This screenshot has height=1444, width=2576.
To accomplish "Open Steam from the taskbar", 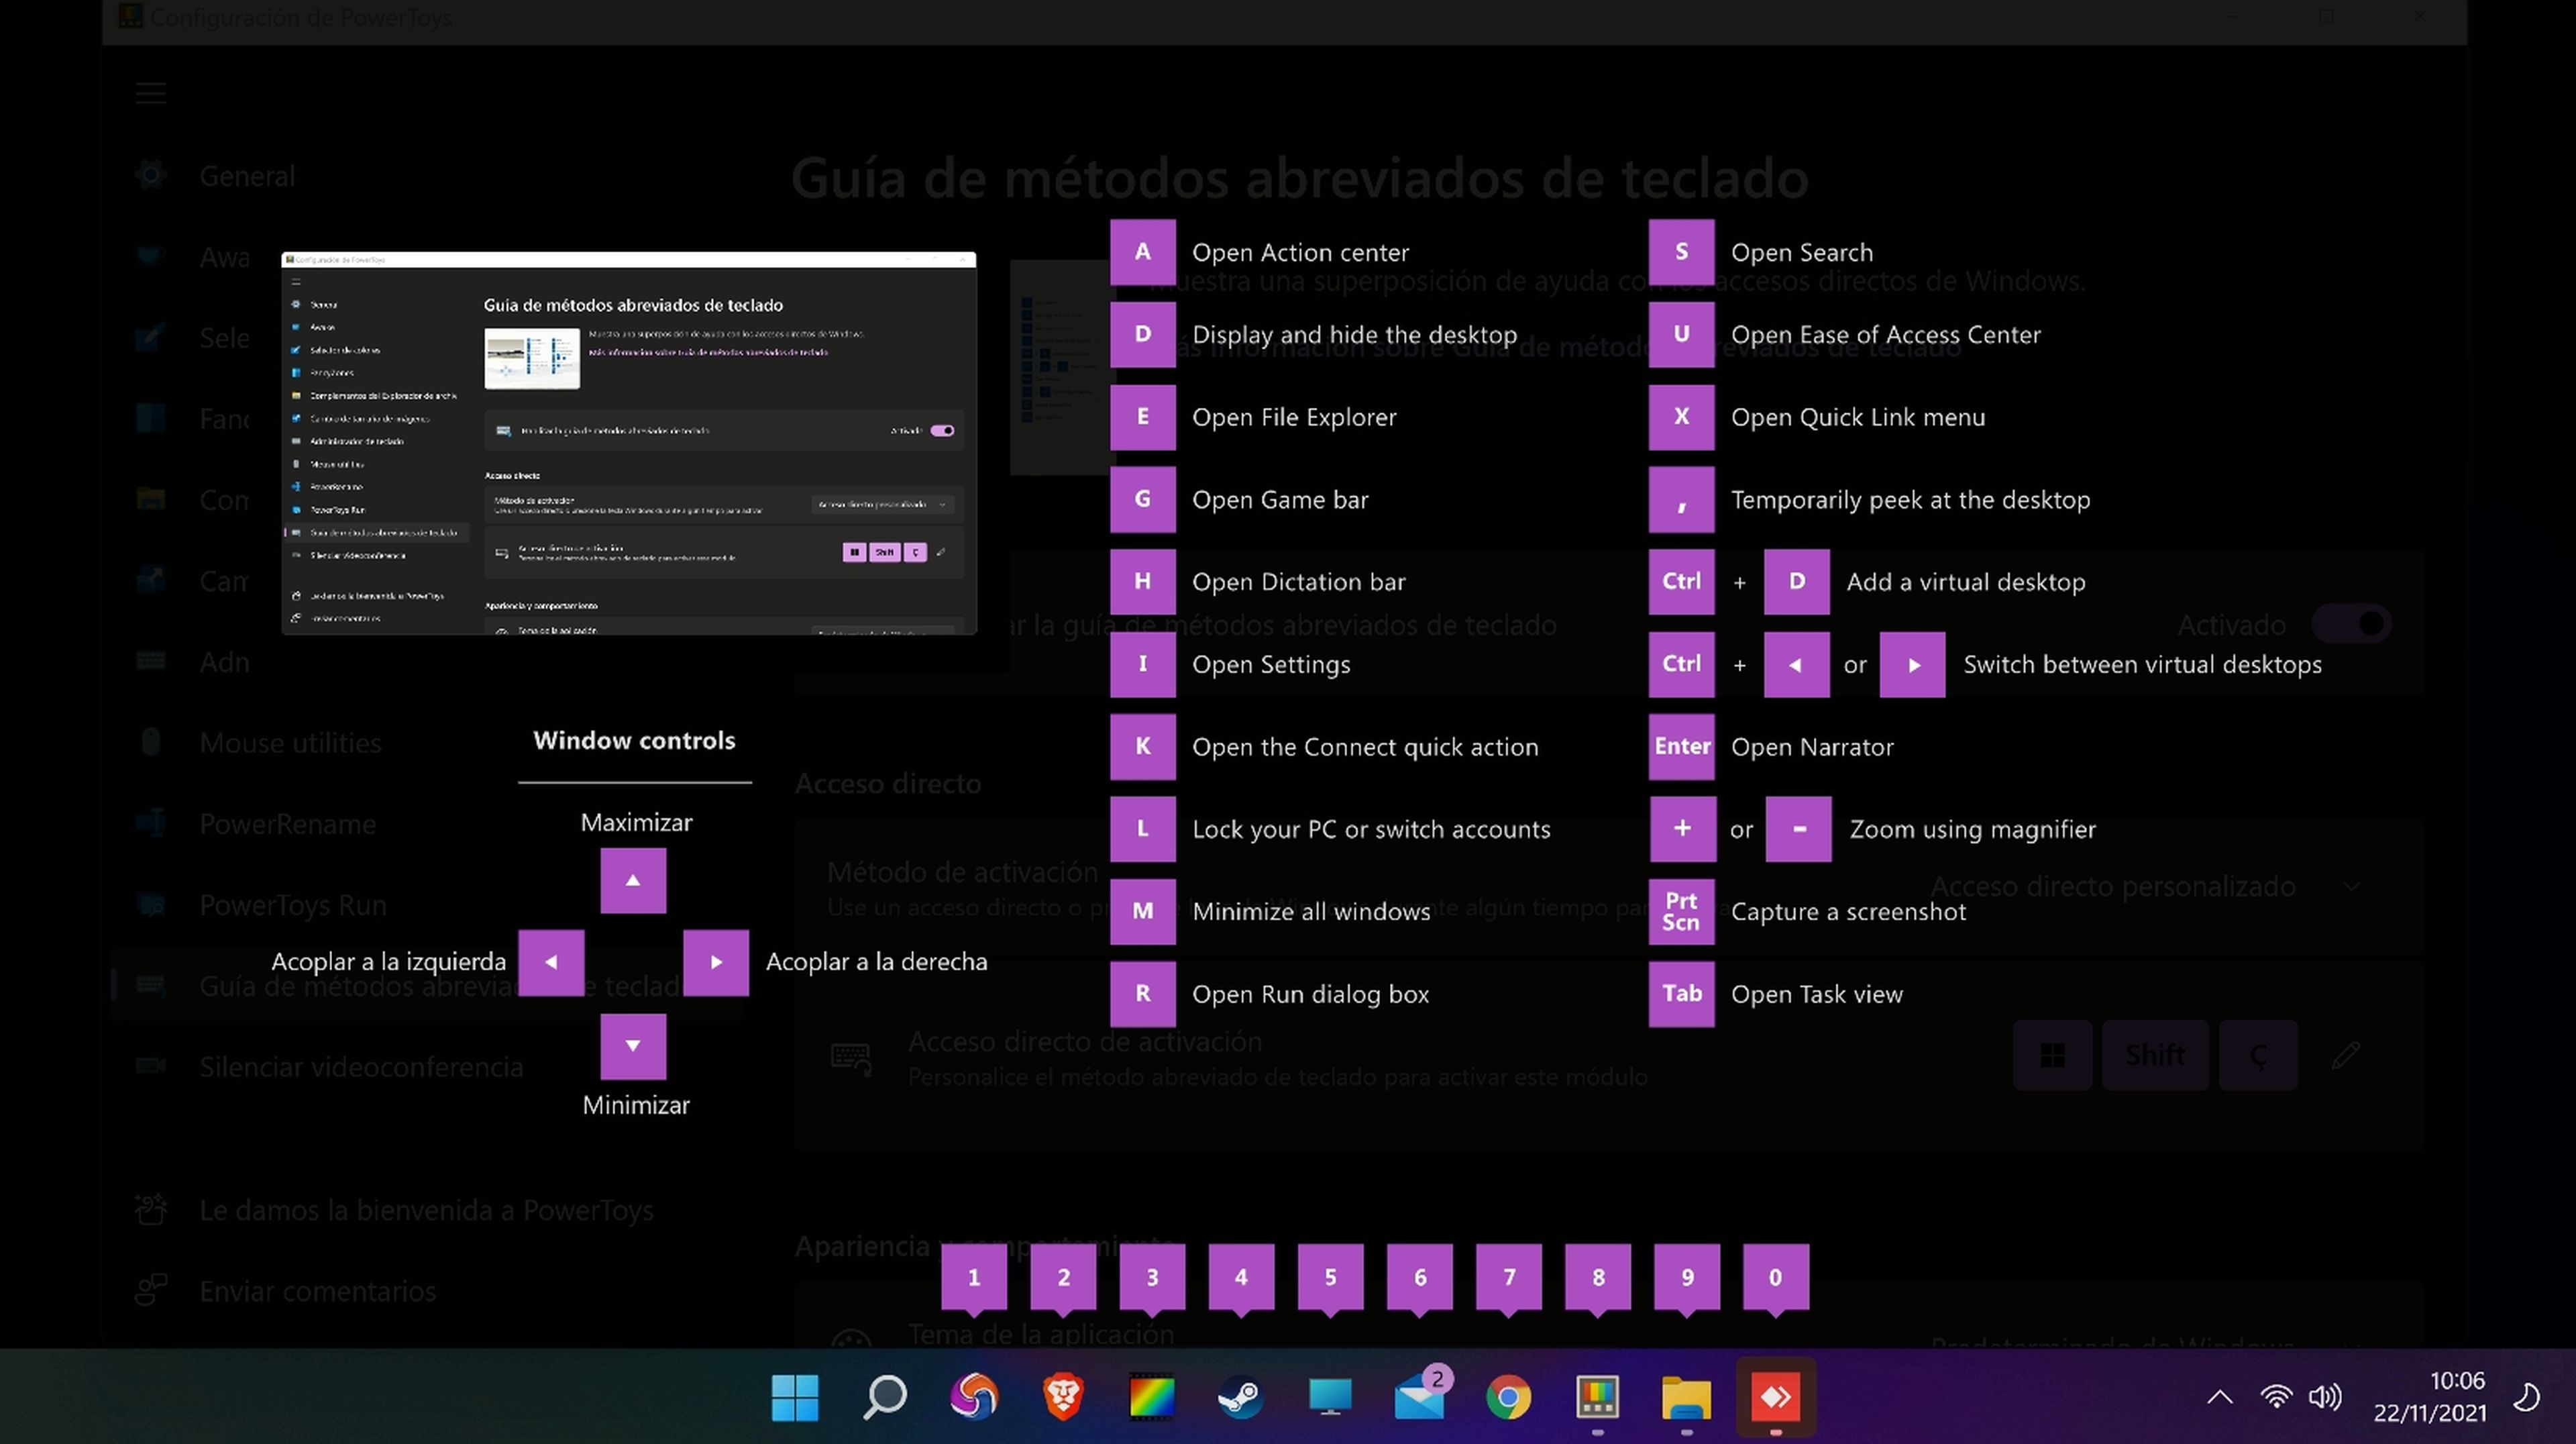I will click(x=1241, y=1397).
